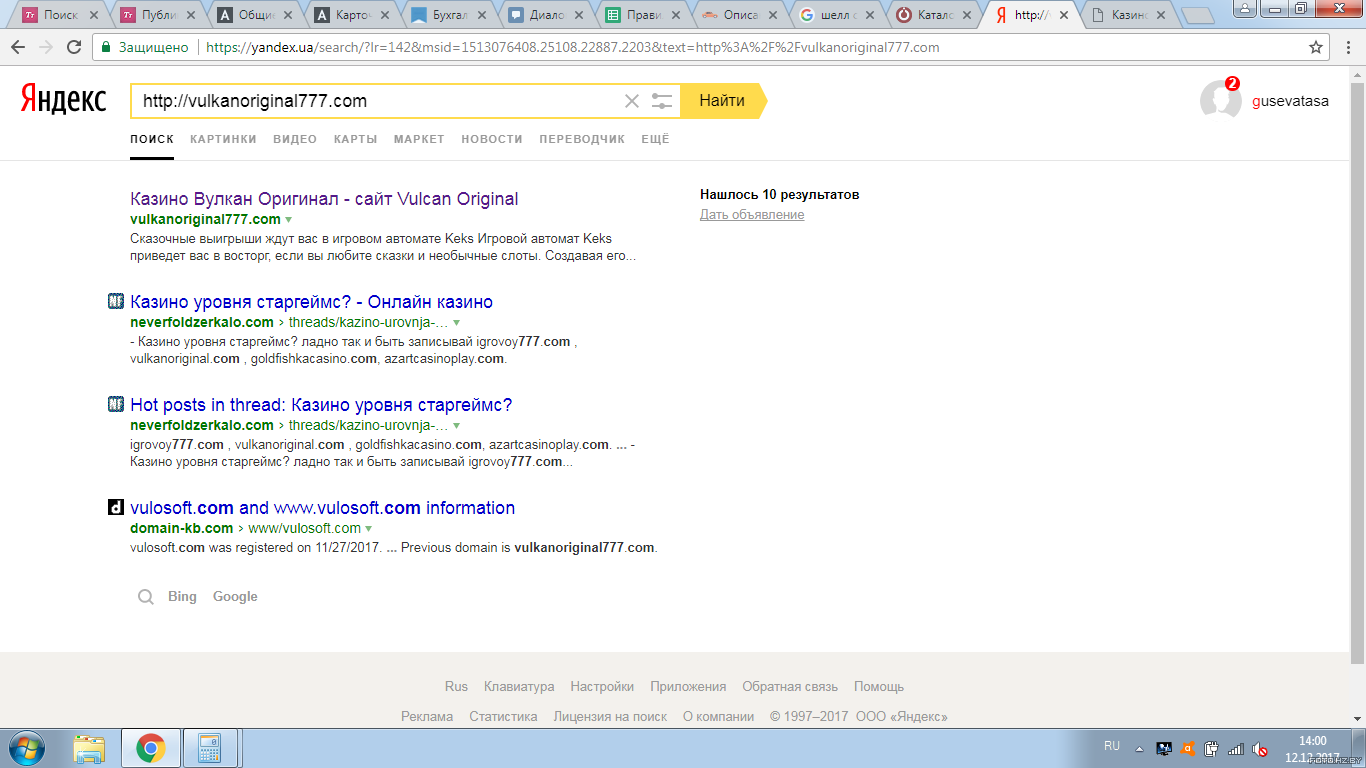
Task: Reload the page
Action: [x=74, y=47]
